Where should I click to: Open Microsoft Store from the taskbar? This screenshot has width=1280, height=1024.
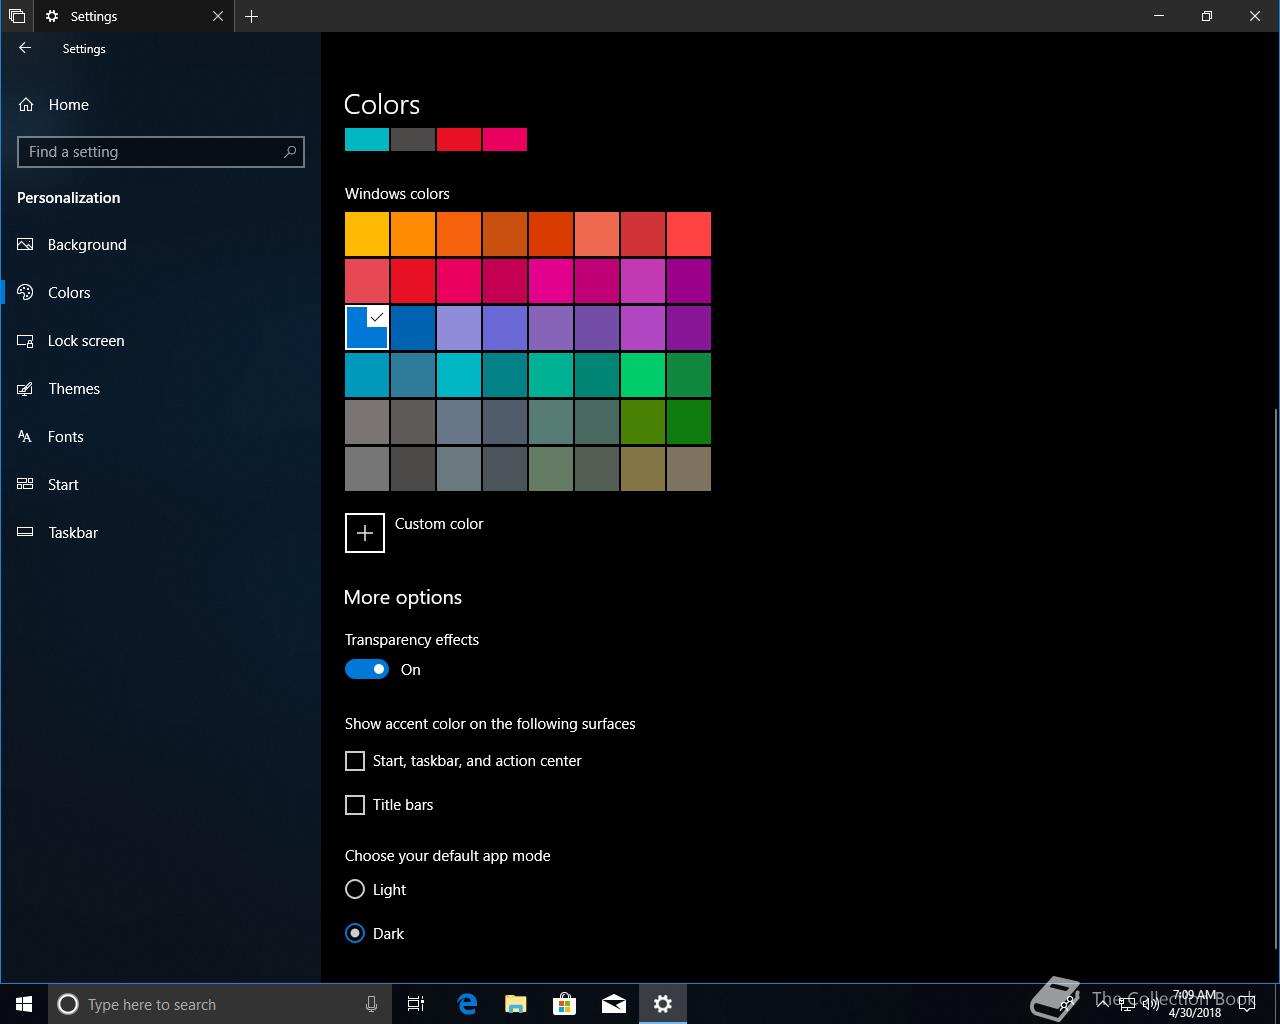coord(565,1004)
